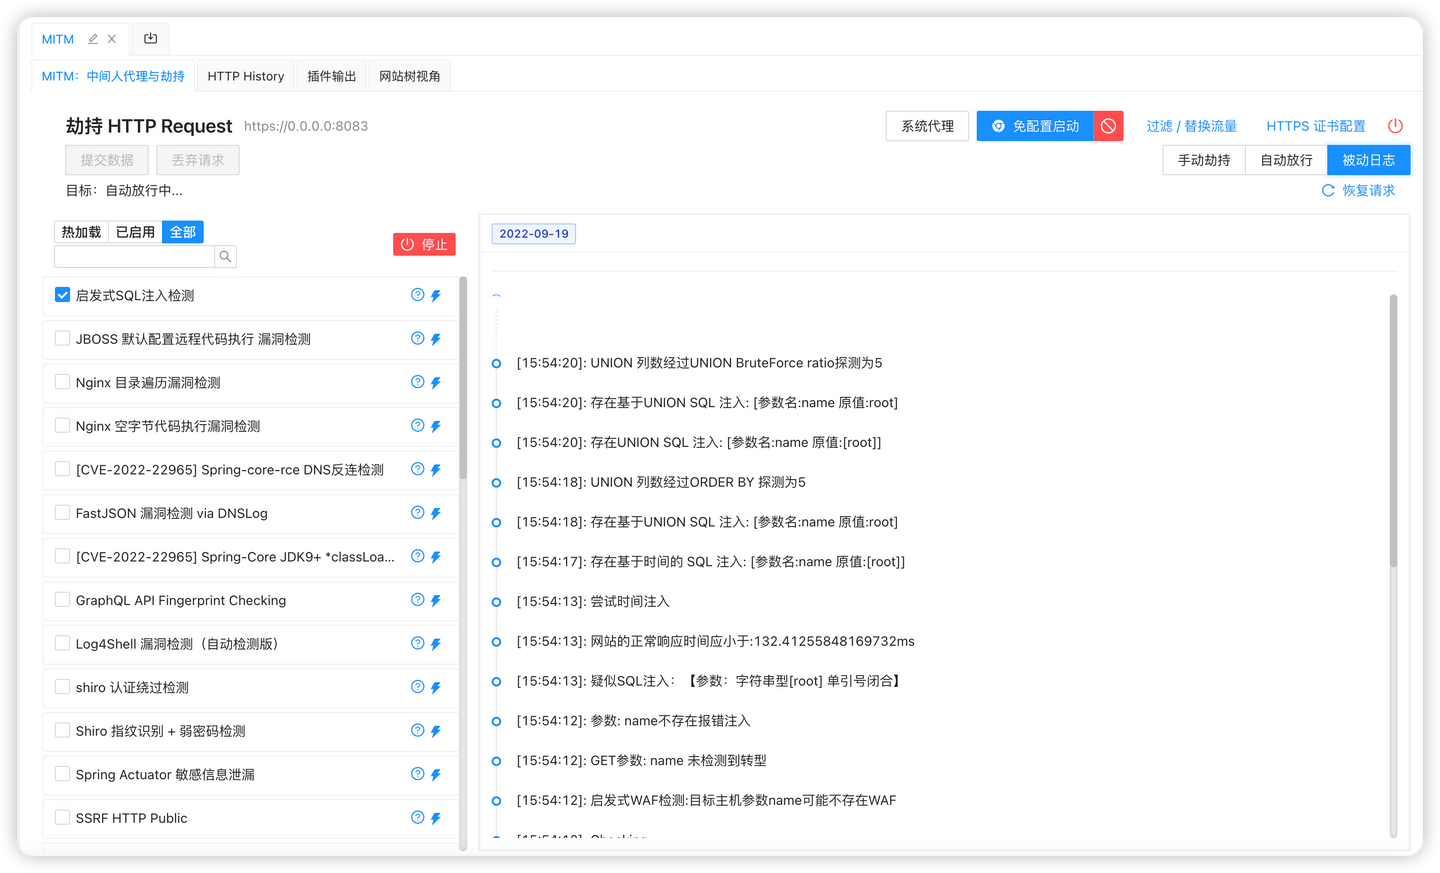Show 全部 plugins

(x=183, y=232)
